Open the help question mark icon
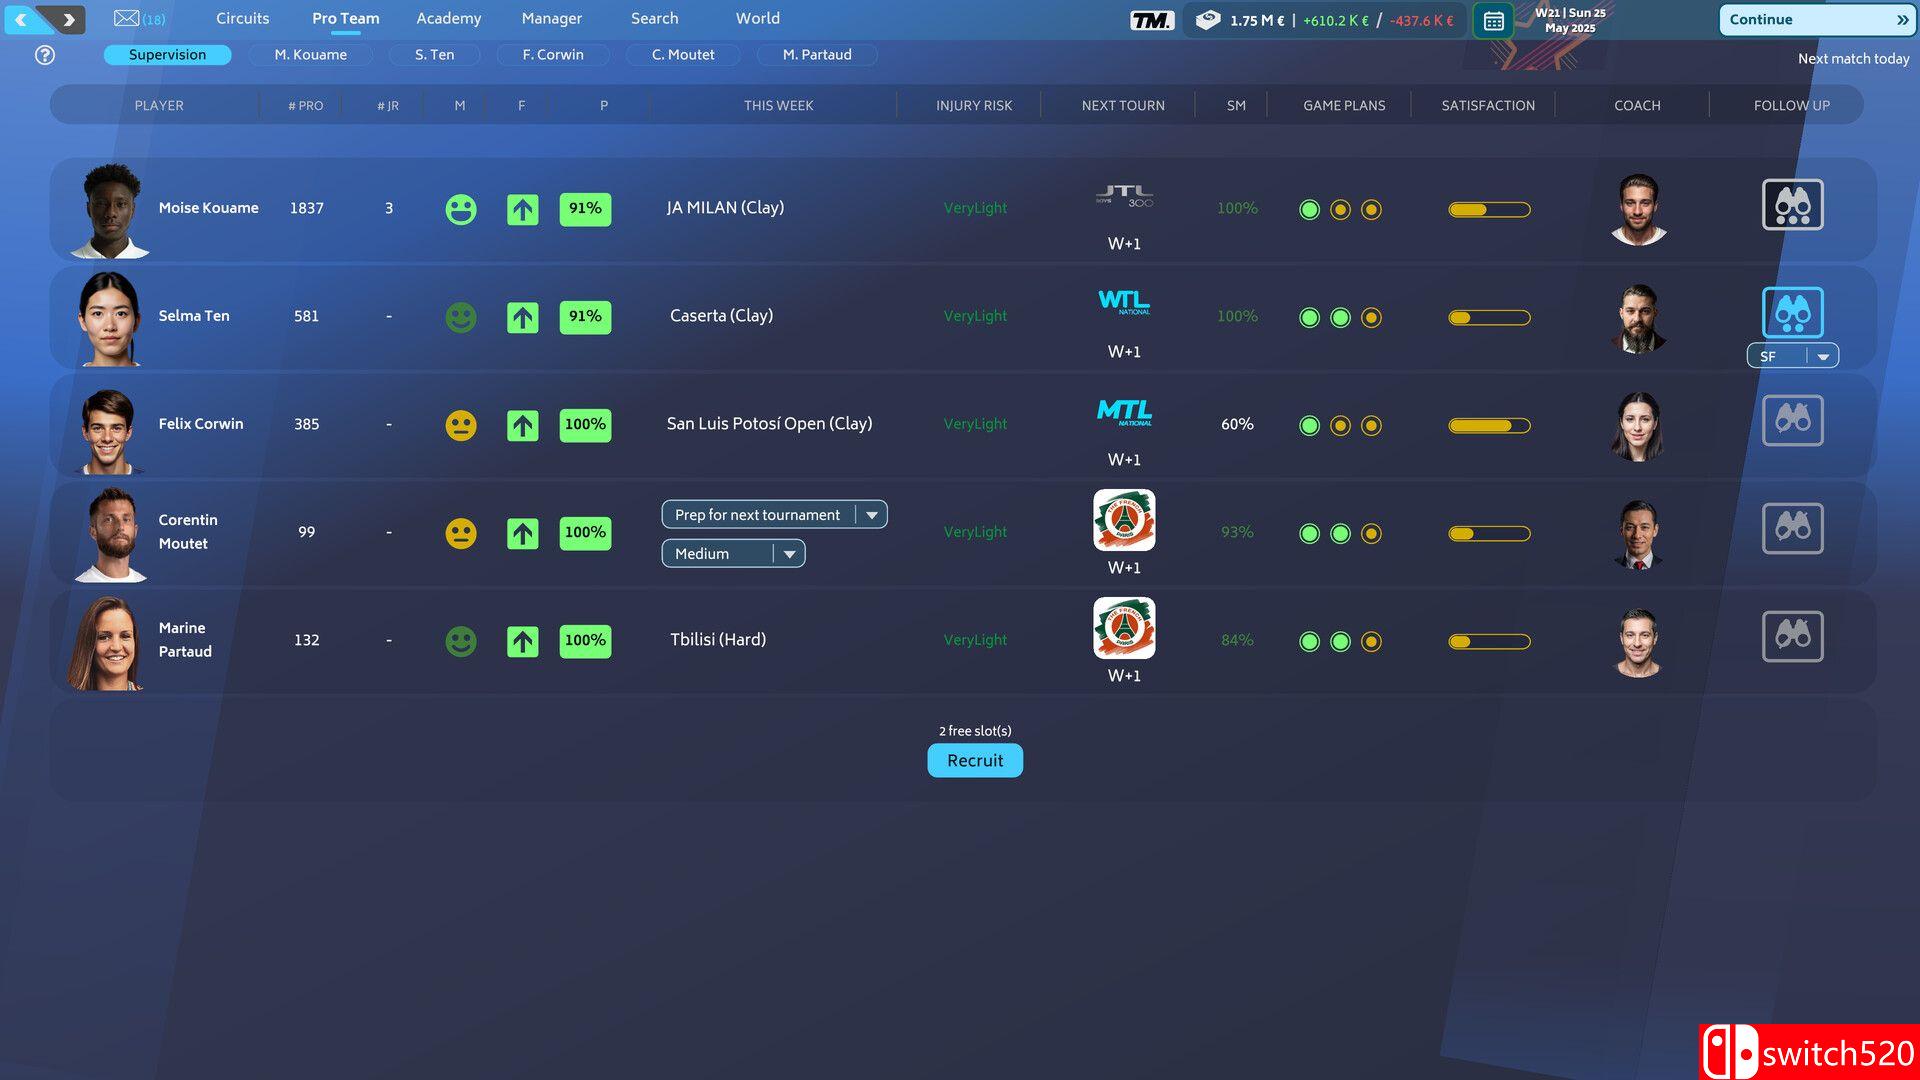Screen dimensions: 1920x1080 45,55
